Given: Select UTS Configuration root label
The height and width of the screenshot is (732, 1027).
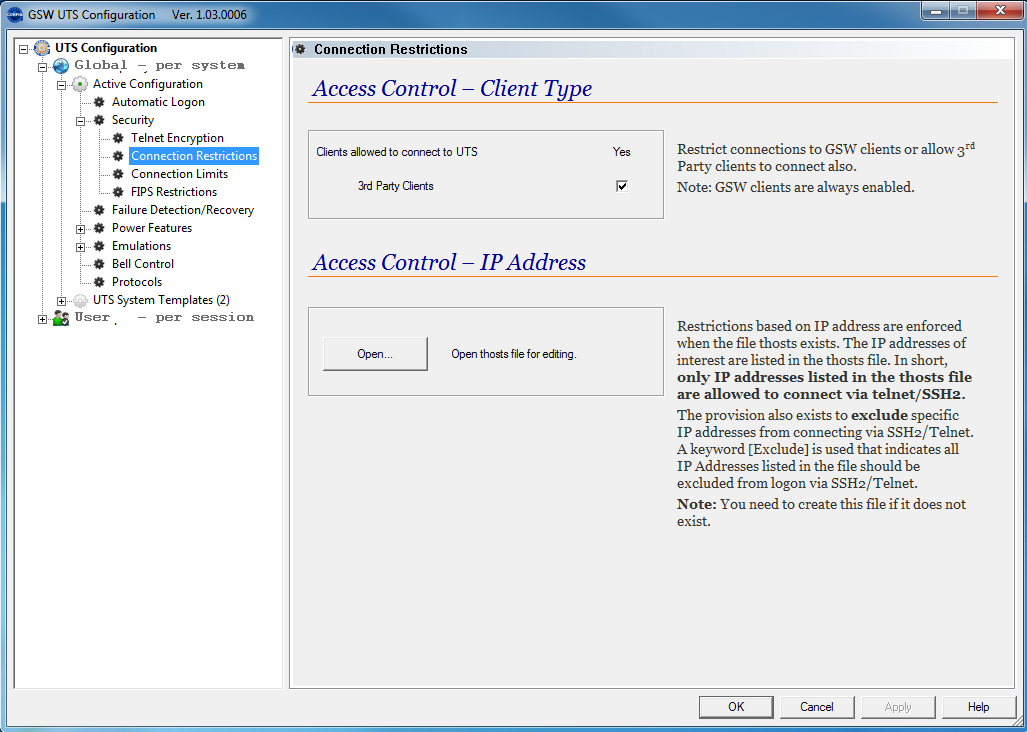Looking at the screenshot, I should pyautogui.click(x=106, y=48).
